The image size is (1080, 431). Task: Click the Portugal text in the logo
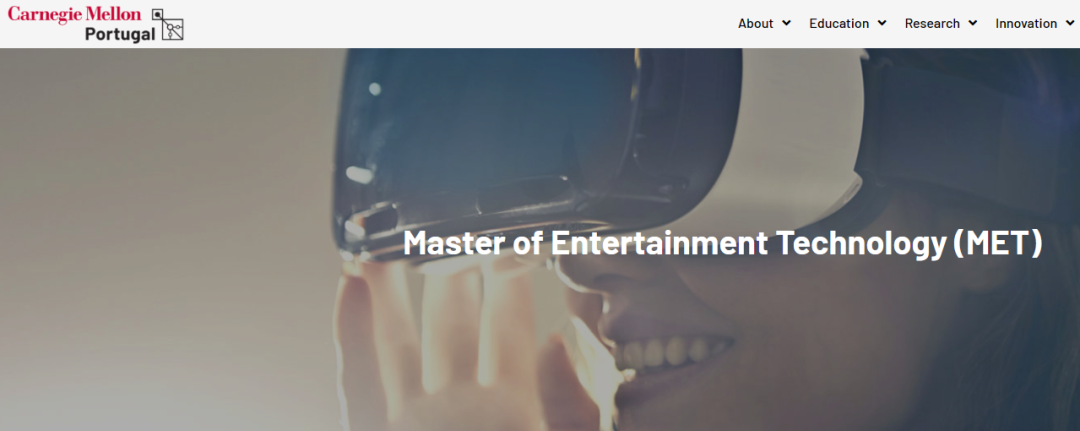point(120,34)
